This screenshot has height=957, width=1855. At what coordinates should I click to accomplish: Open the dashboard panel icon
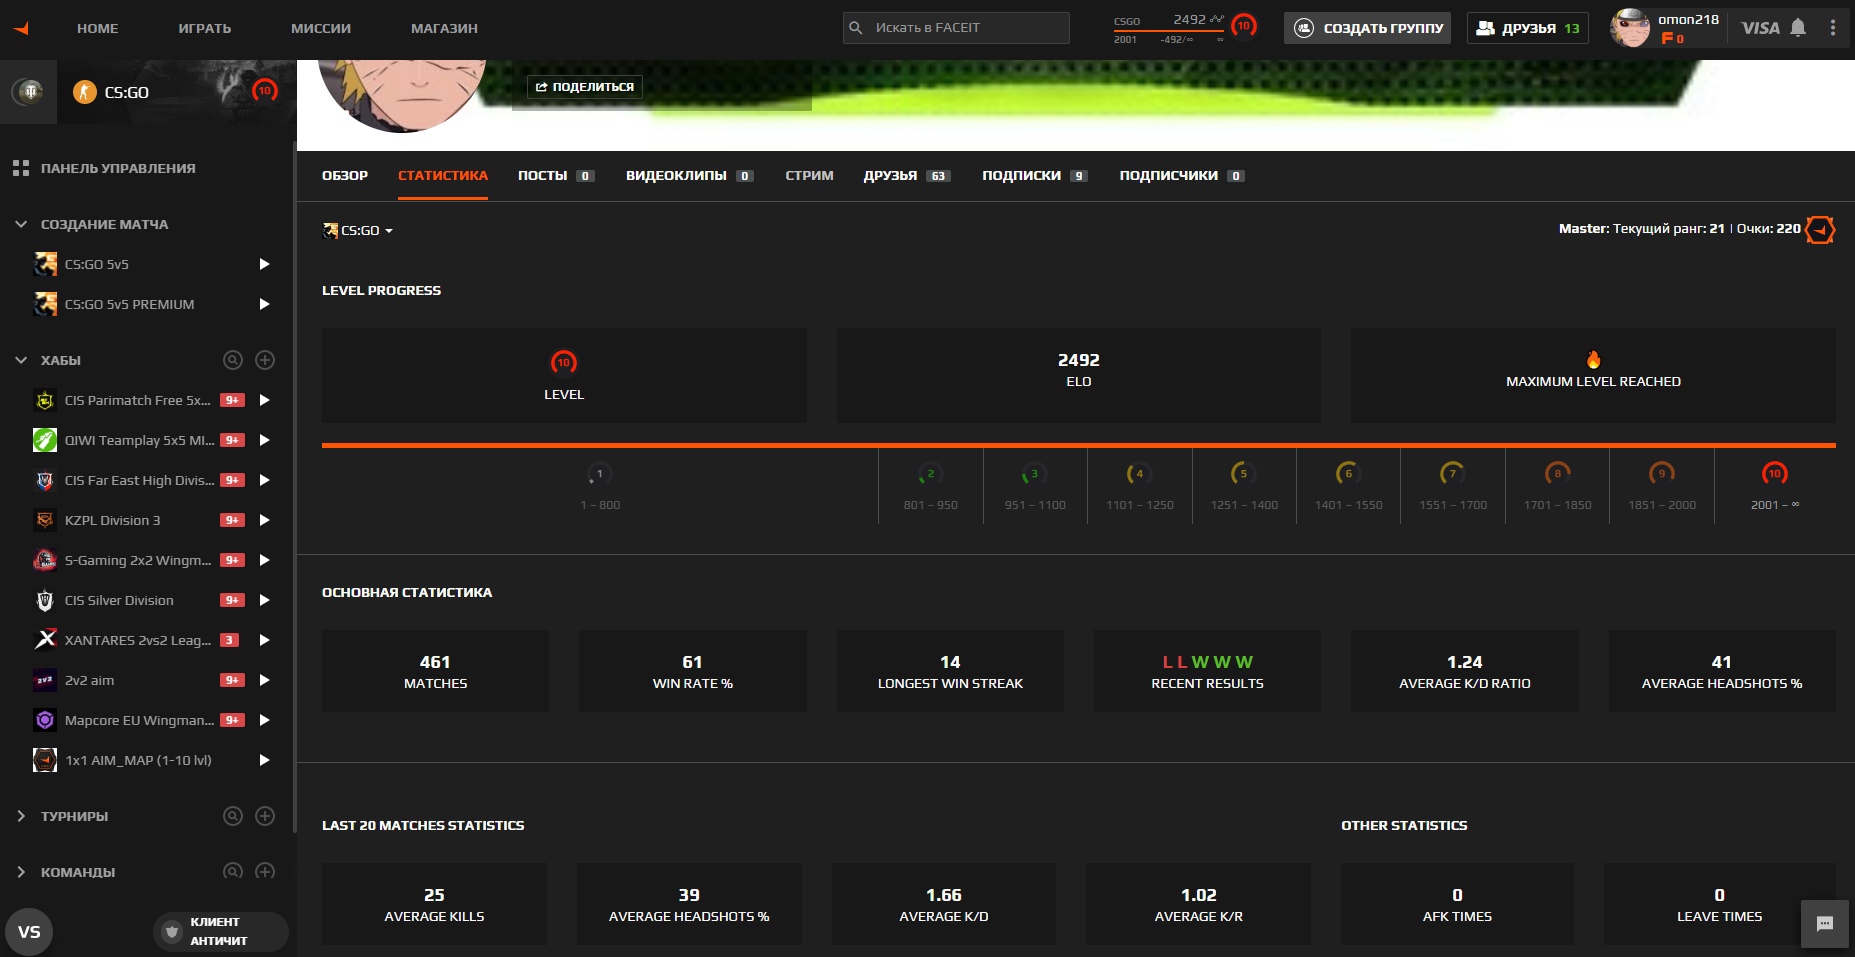21,168
